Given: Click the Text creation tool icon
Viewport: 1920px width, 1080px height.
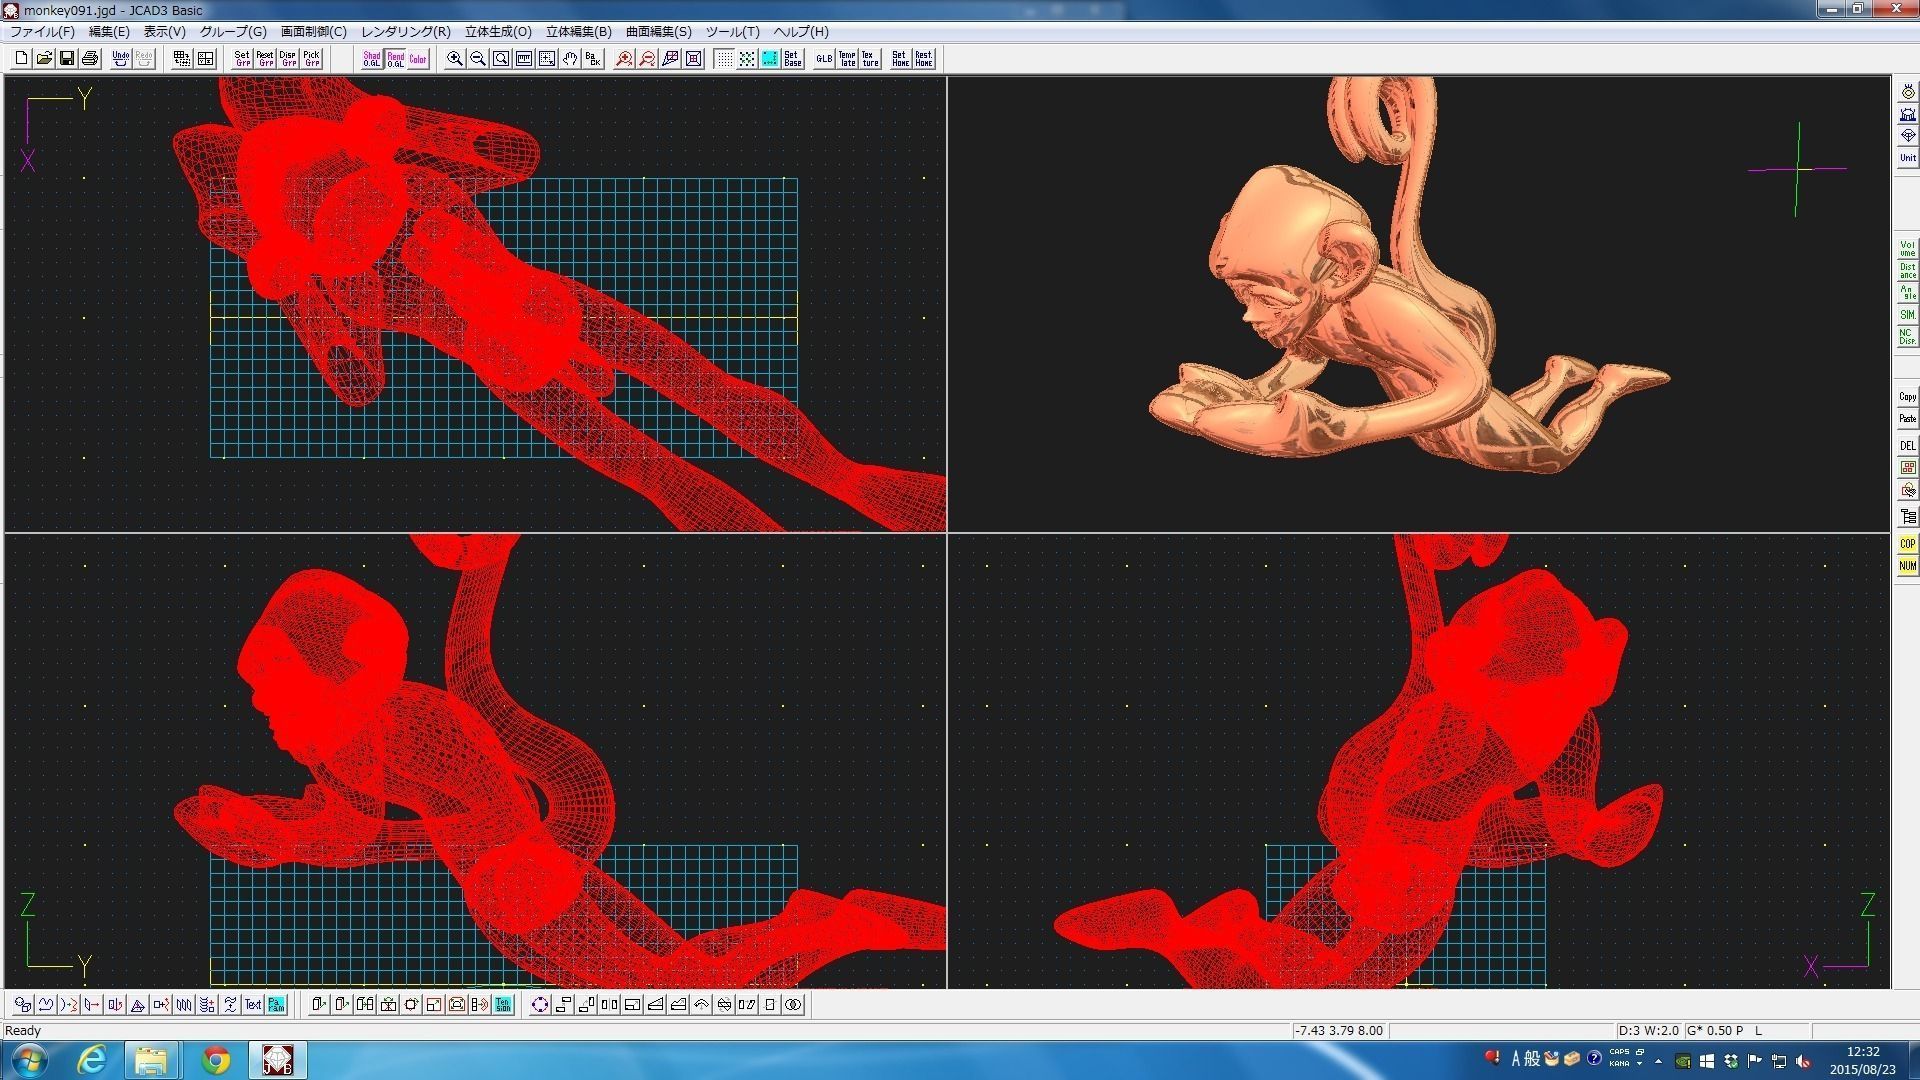Looking at the screenshot, I should 253,1005.
